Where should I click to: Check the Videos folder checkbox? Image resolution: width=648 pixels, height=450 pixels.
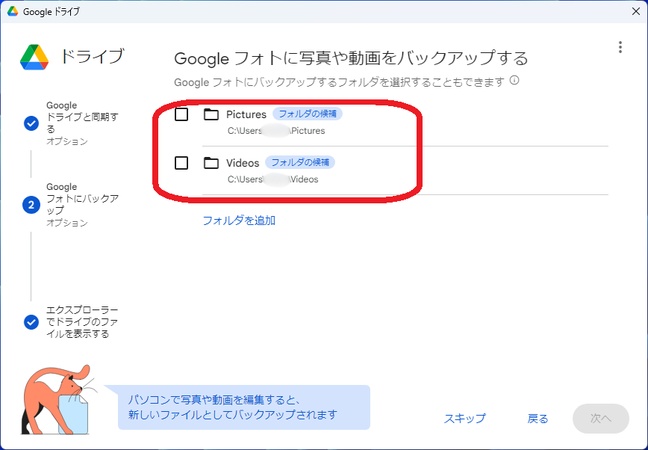point(181,163)
